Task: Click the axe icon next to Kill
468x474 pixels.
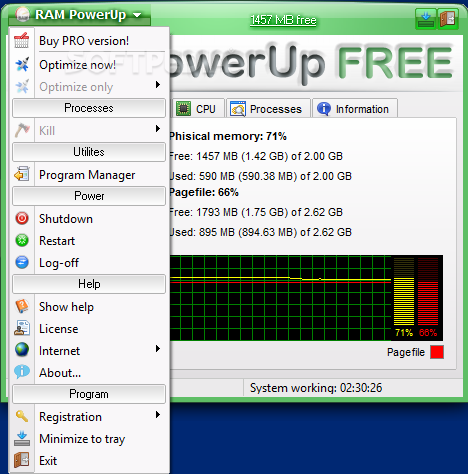Action: coord(22,130)
